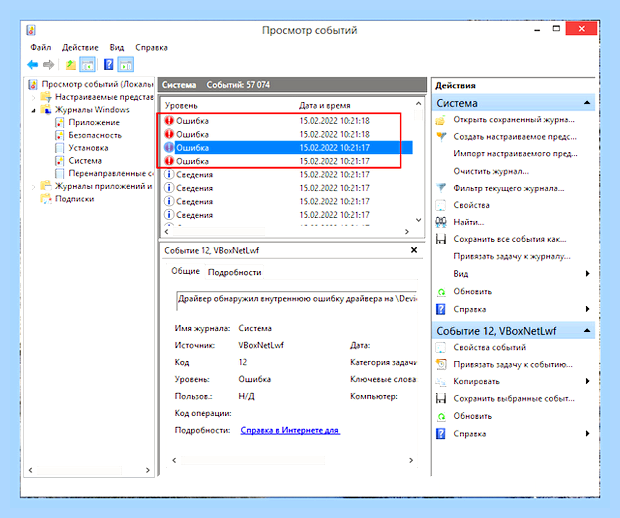Close the Событие 12 preview pane
The height and width of the screenshot is (518, 620).
[x=414, y=250]
